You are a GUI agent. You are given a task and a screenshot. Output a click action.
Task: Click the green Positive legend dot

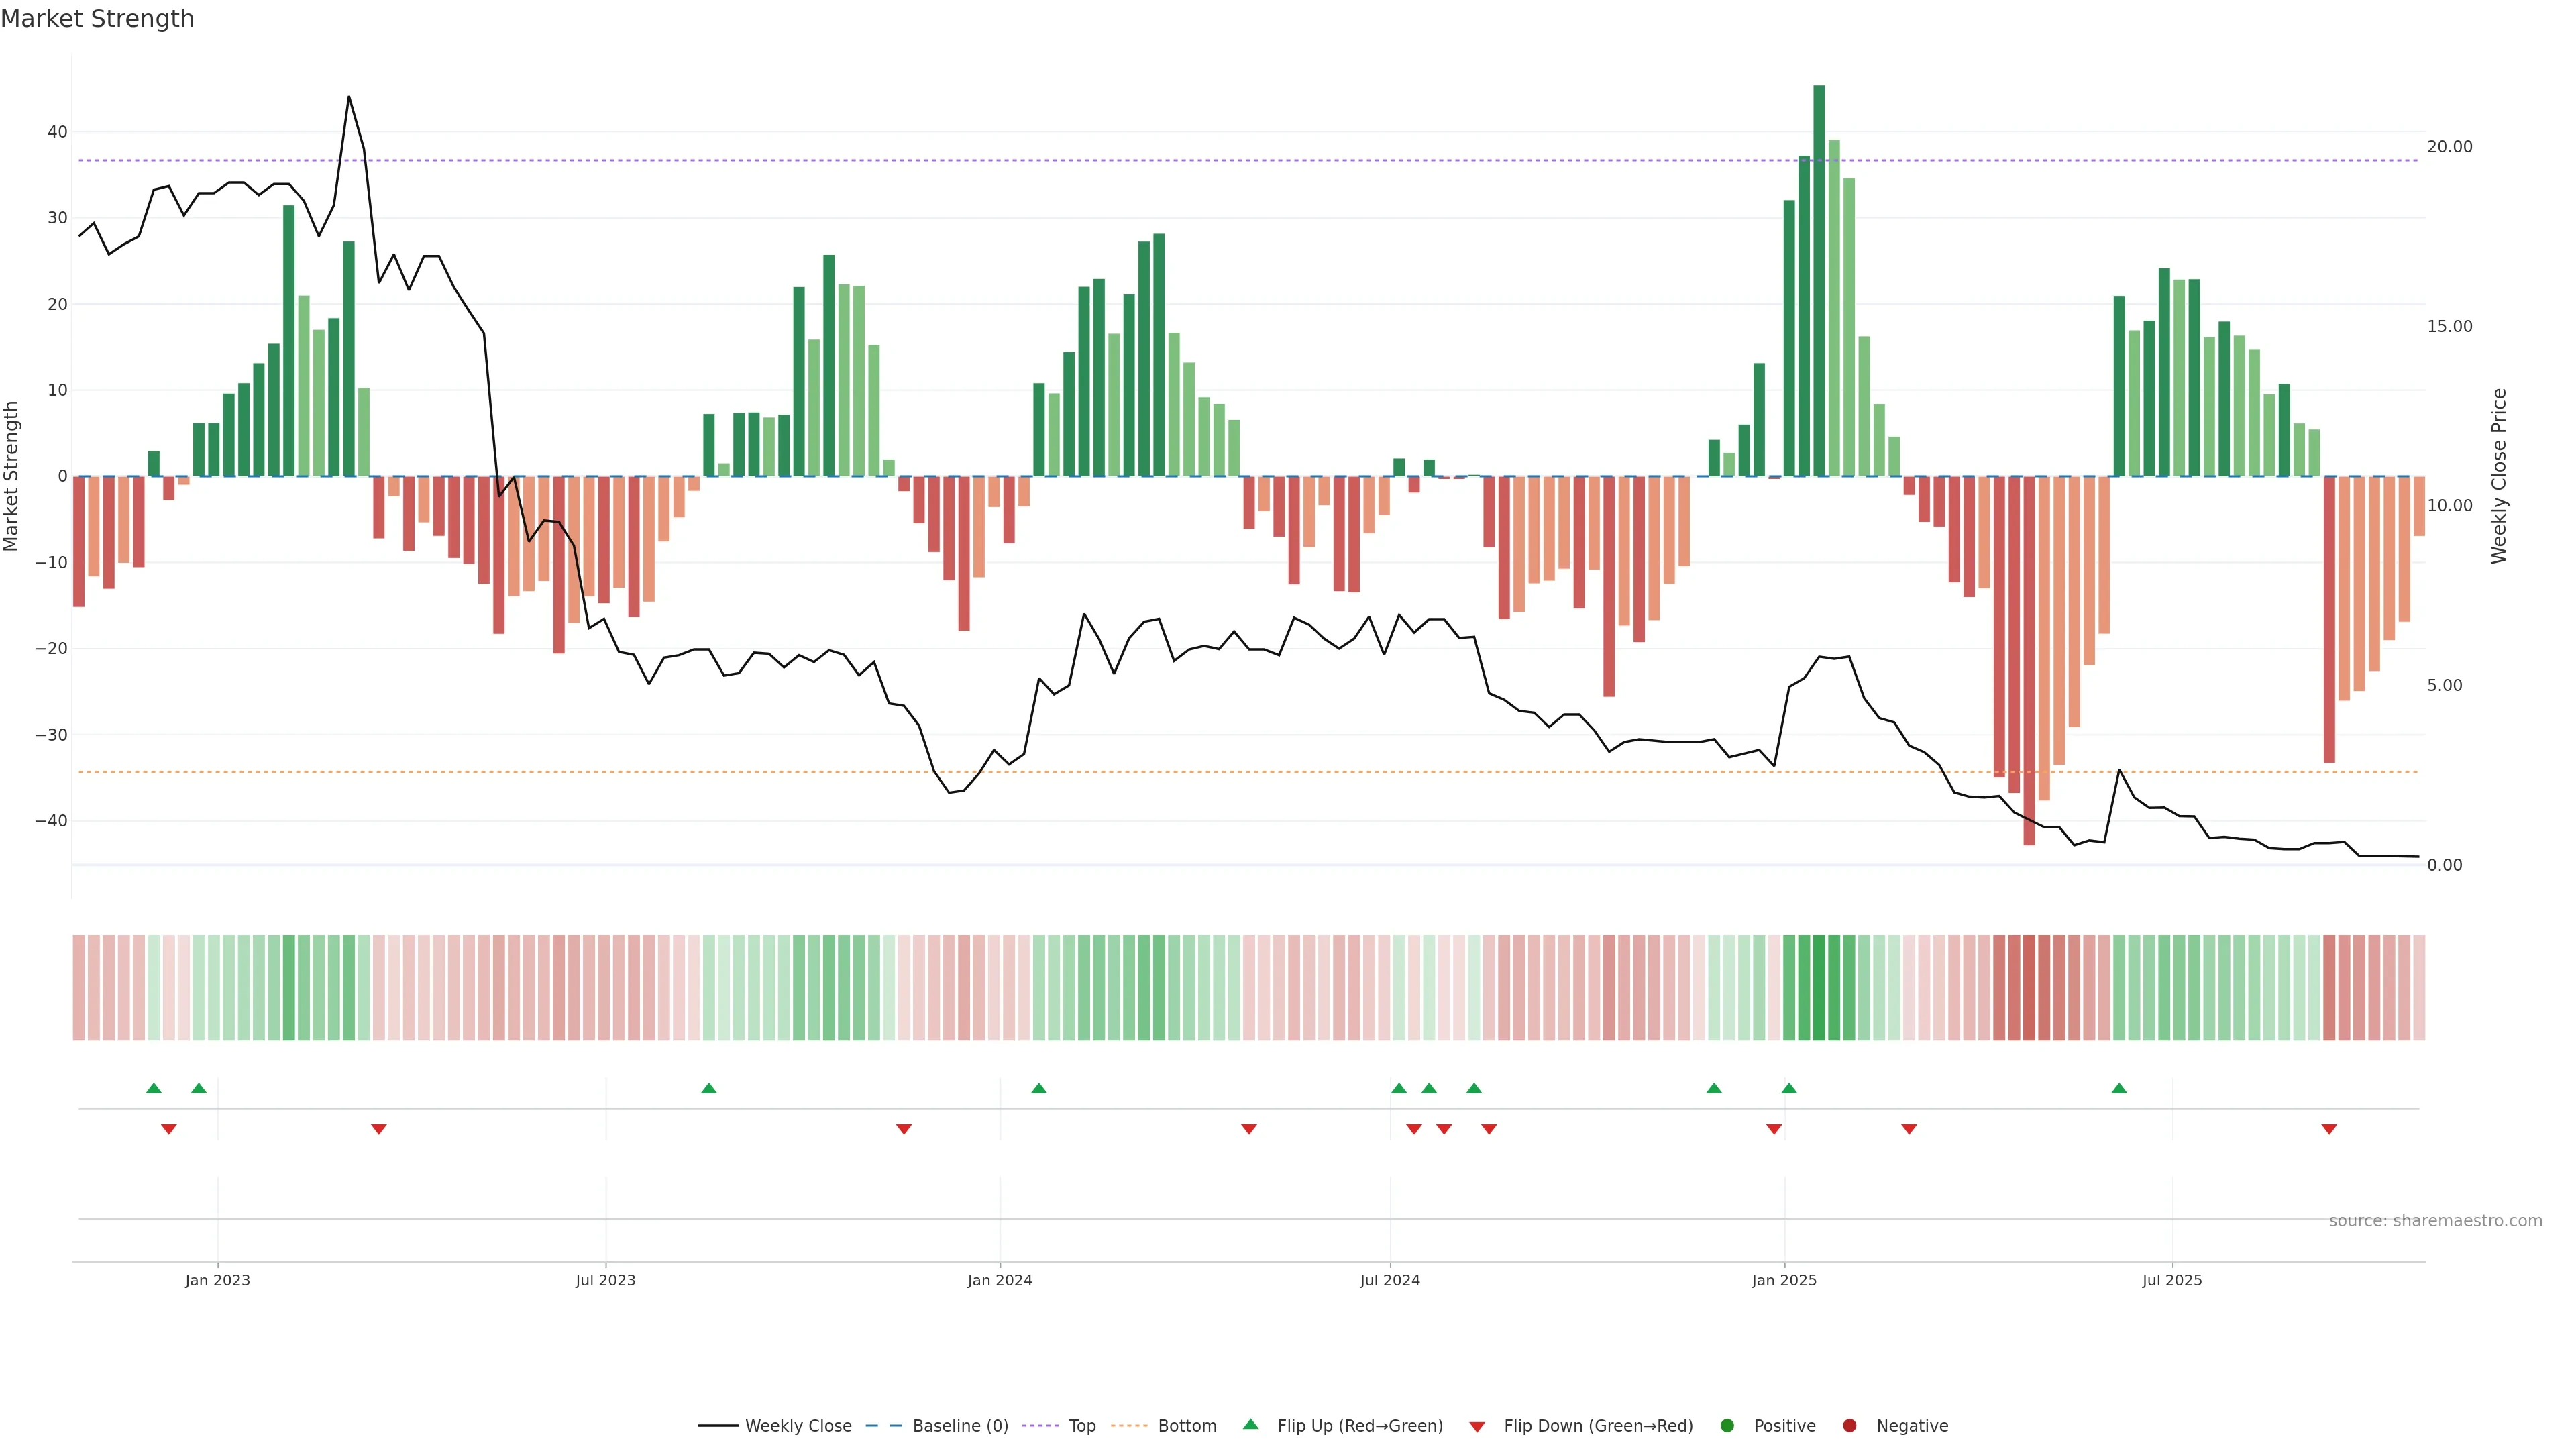pyautogui.click(x=1727, y=1425)
